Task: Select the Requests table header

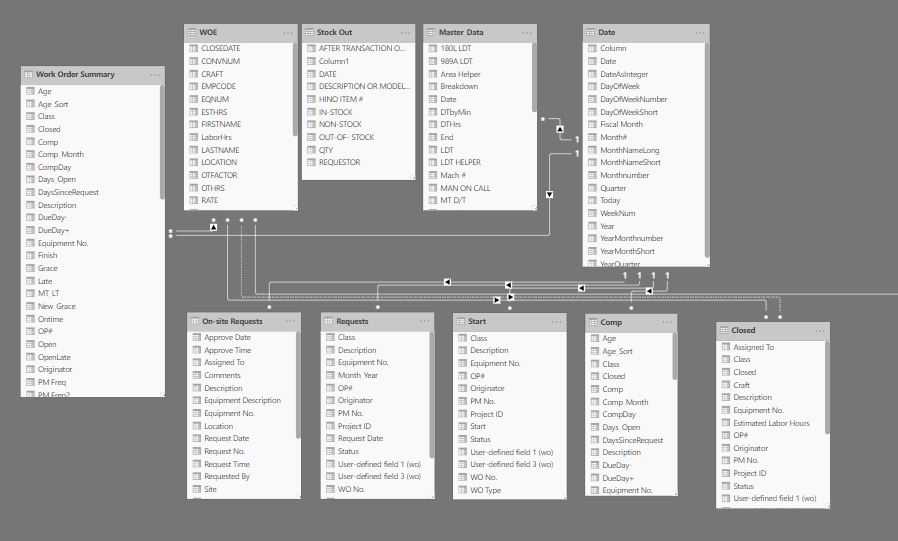Action: [x=377, y=321]
